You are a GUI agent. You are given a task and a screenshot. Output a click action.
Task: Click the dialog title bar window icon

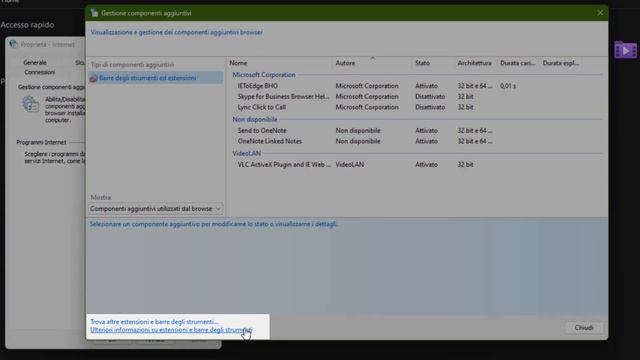(x=94, y=13)
